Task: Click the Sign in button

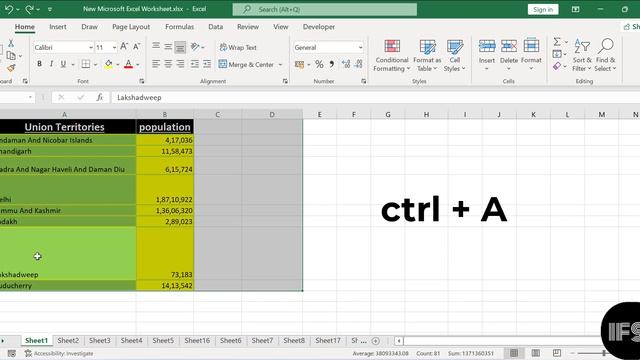Action: pyautogui.click(x=543, y=9)
